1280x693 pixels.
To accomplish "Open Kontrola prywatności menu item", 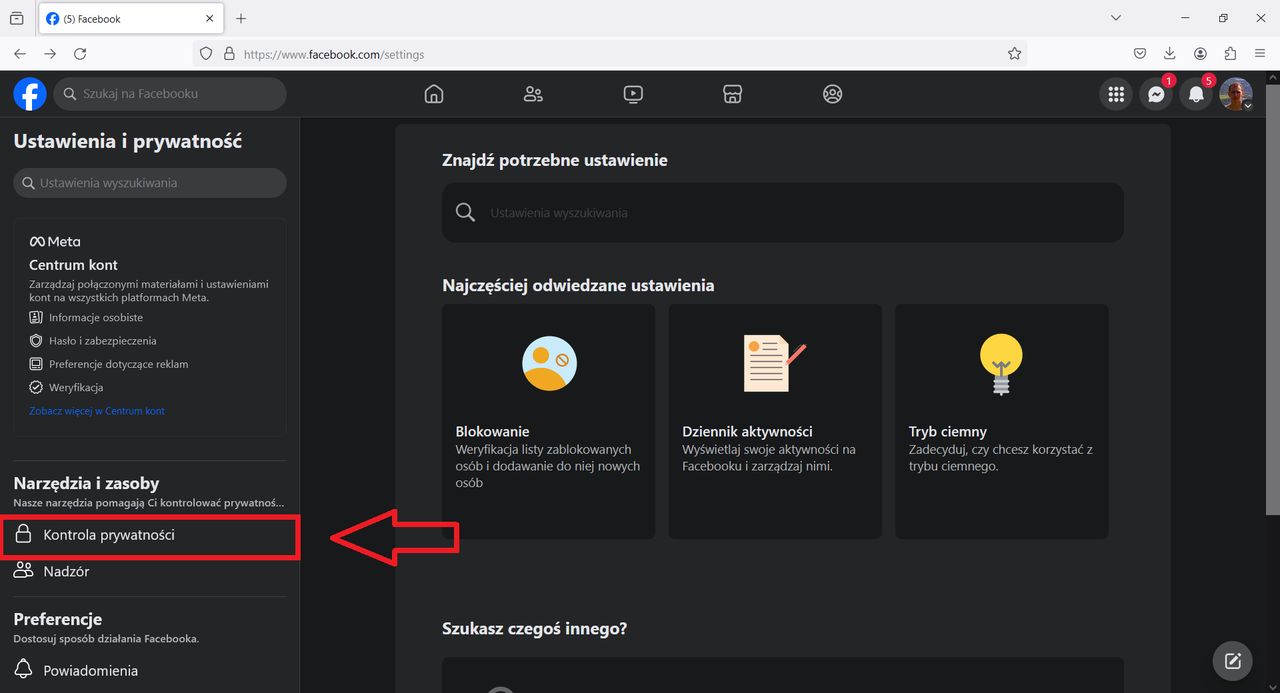I will point(150,535).
